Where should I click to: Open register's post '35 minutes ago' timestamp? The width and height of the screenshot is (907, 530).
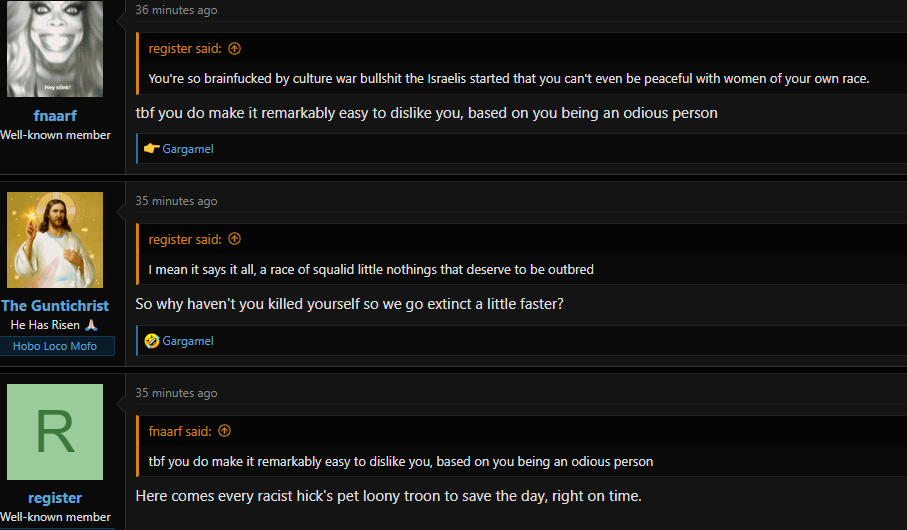coord(176,393)
